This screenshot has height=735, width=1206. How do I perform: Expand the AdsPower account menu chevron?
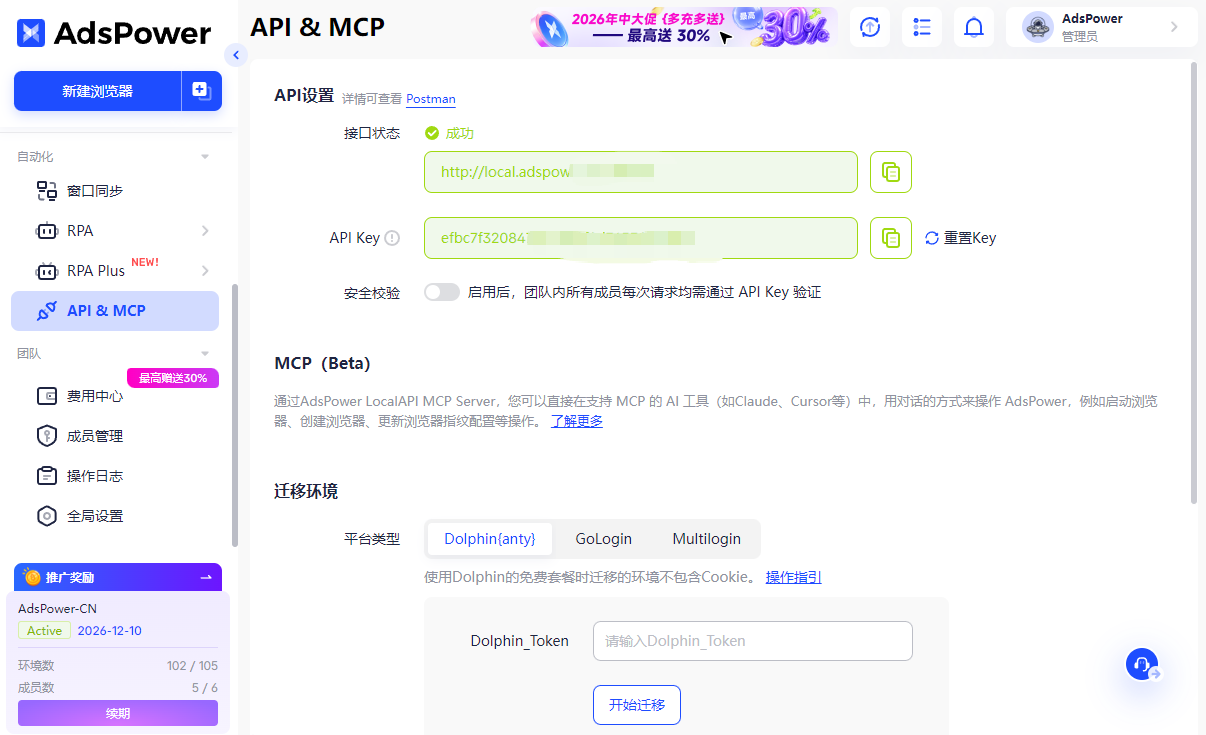[1174, 27]
